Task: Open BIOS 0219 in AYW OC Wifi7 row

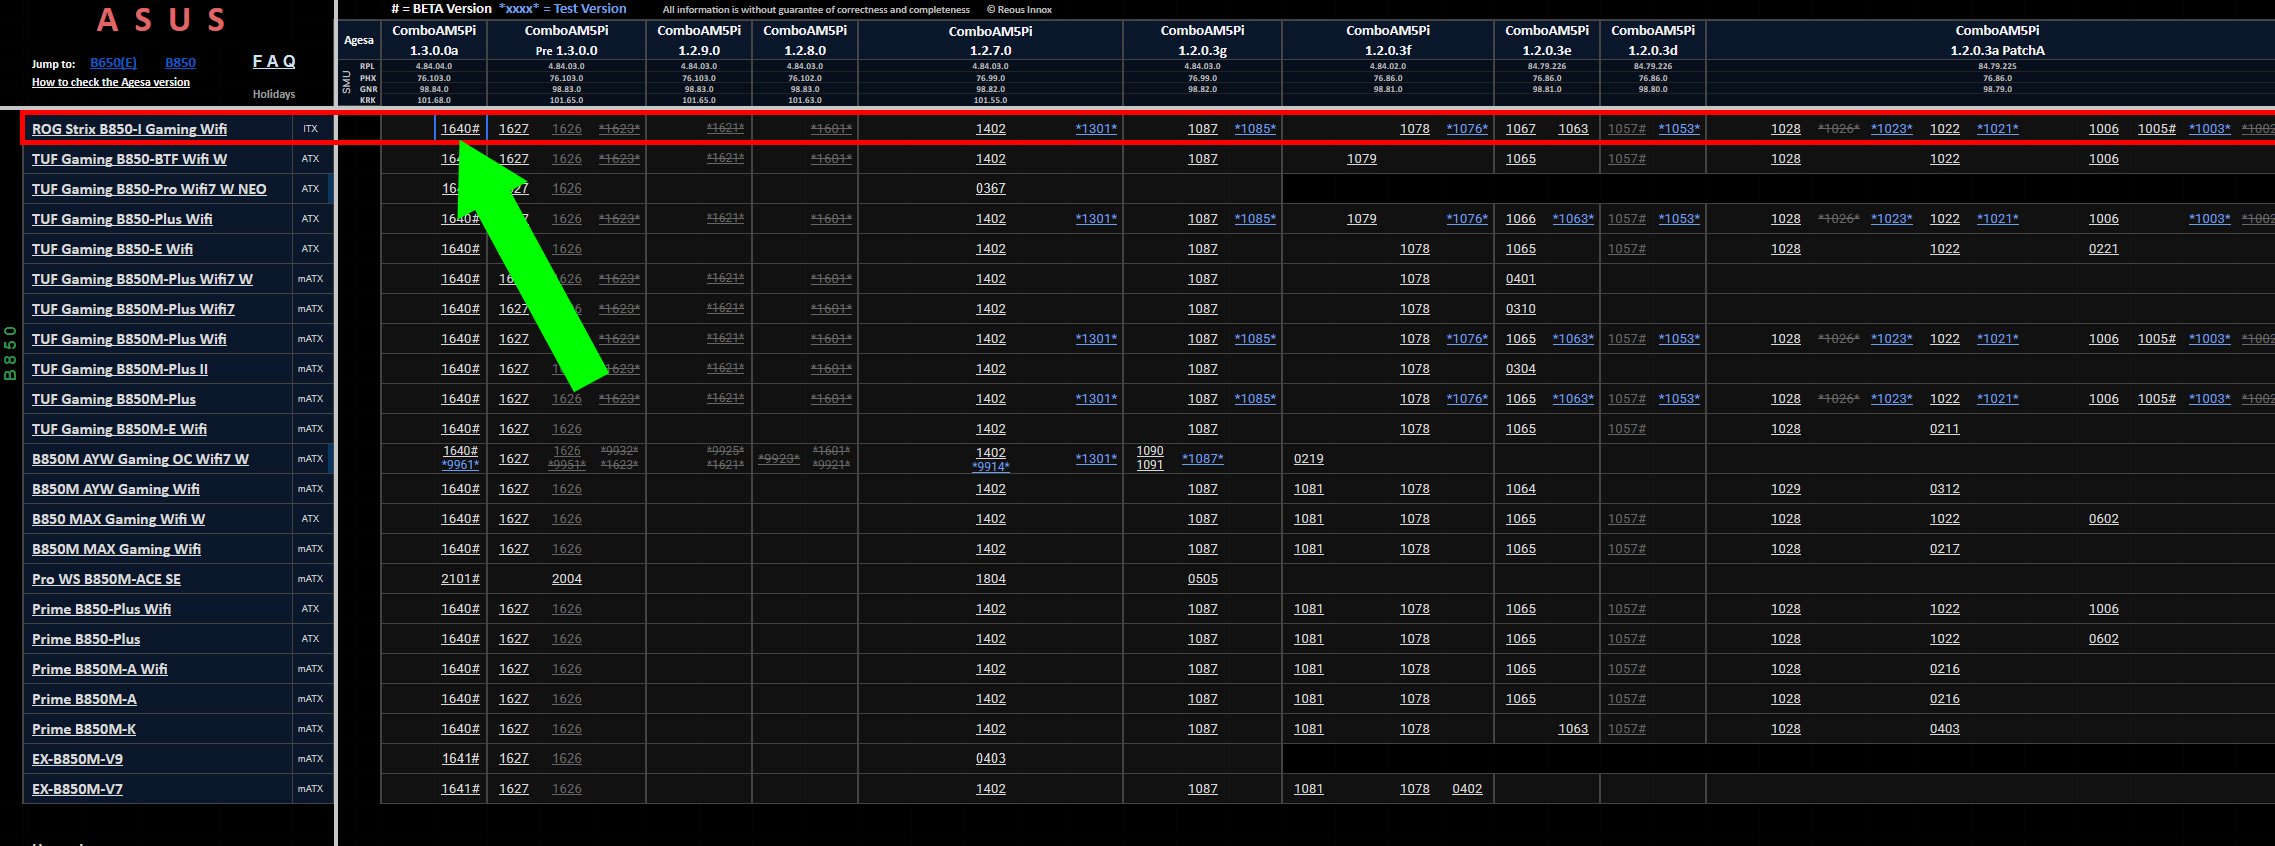Action: tap(1308, 459)
